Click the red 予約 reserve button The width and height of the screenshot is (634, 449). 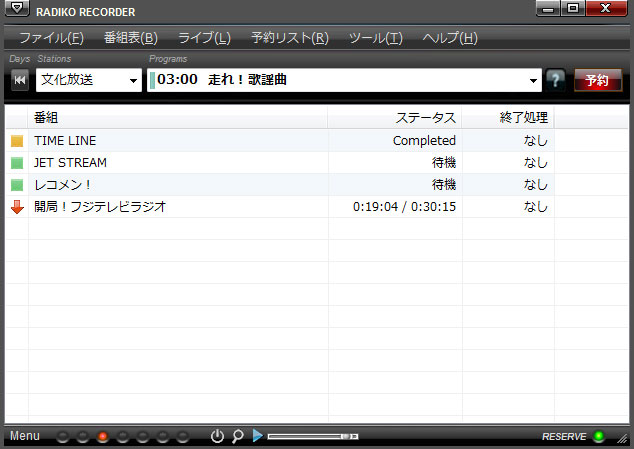pyautogui.click(x=598, y=80)
